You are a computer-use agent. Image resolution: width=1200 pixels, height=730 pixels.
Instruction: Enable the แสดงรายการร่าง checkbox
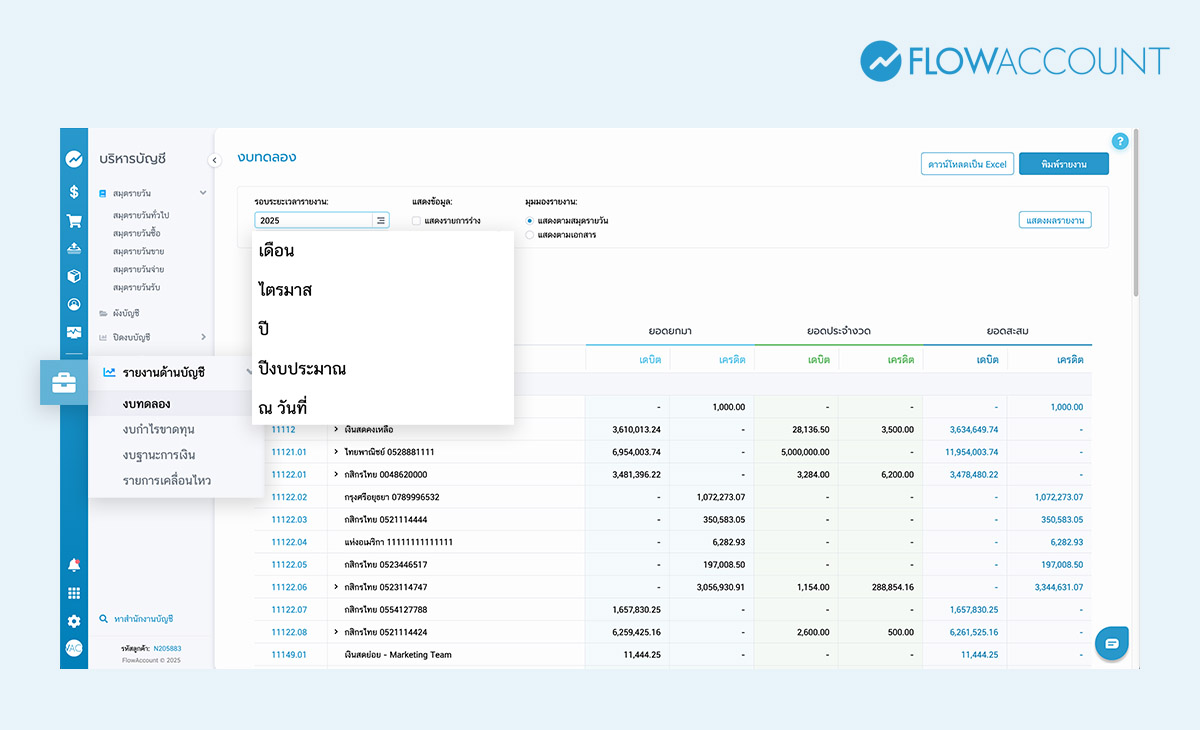click(417, 220)
